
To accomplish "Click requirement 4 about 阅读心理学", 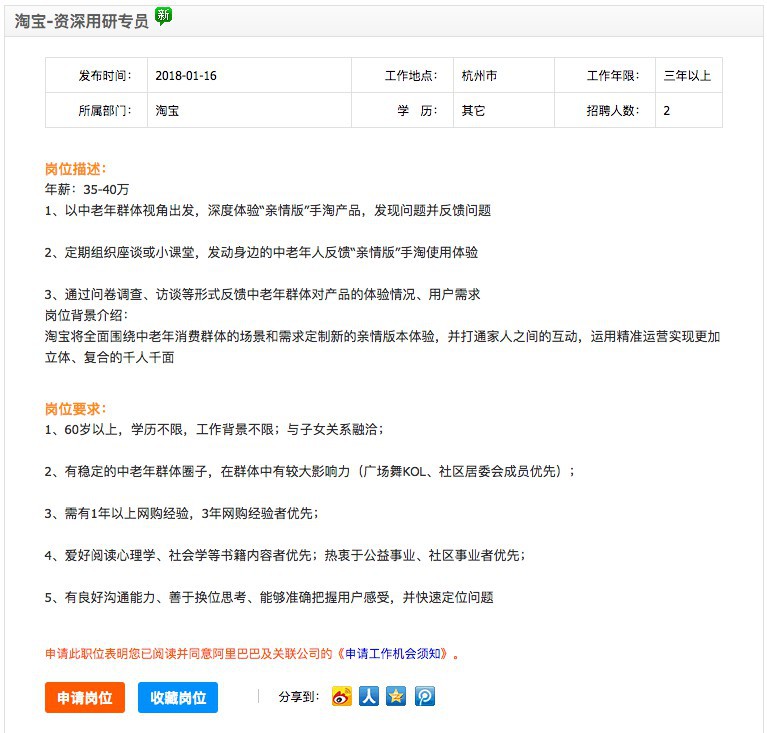I will tap(285, 555).
